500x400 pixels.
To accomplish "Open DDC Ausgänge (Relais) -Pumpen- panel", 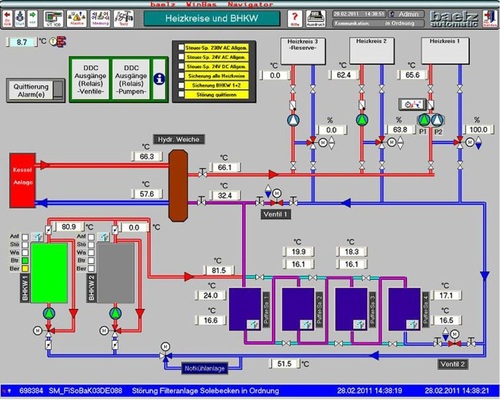I will tap(131, 79).
